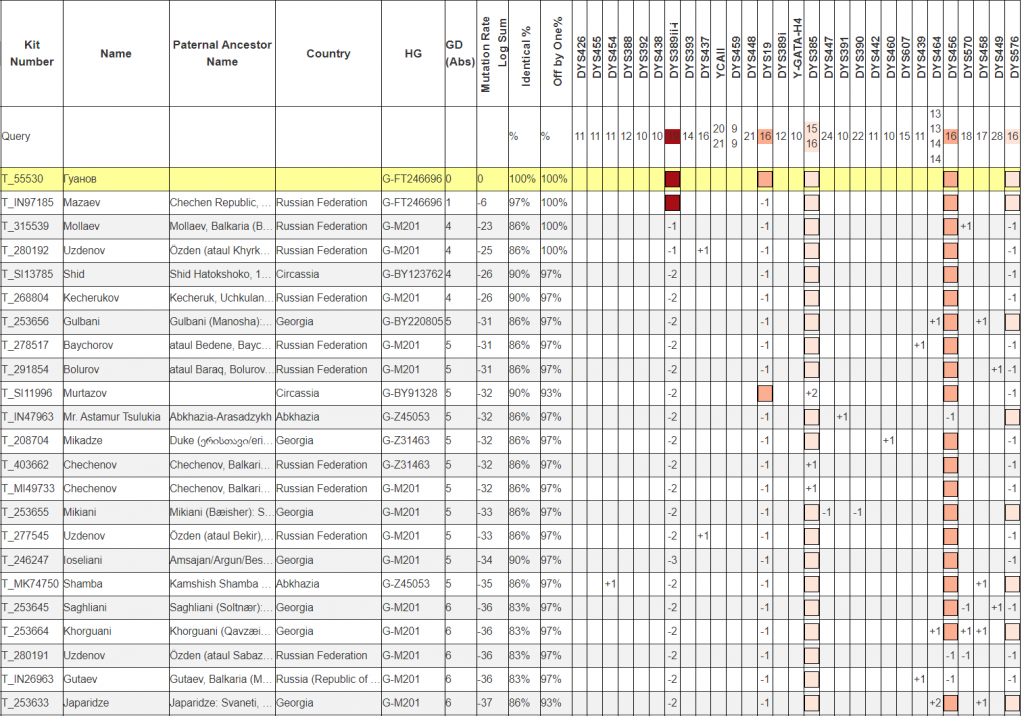This screenshot has height=716, width=1024.
Task: Click the name Mazaev
Action: click(x=82, y=203)
